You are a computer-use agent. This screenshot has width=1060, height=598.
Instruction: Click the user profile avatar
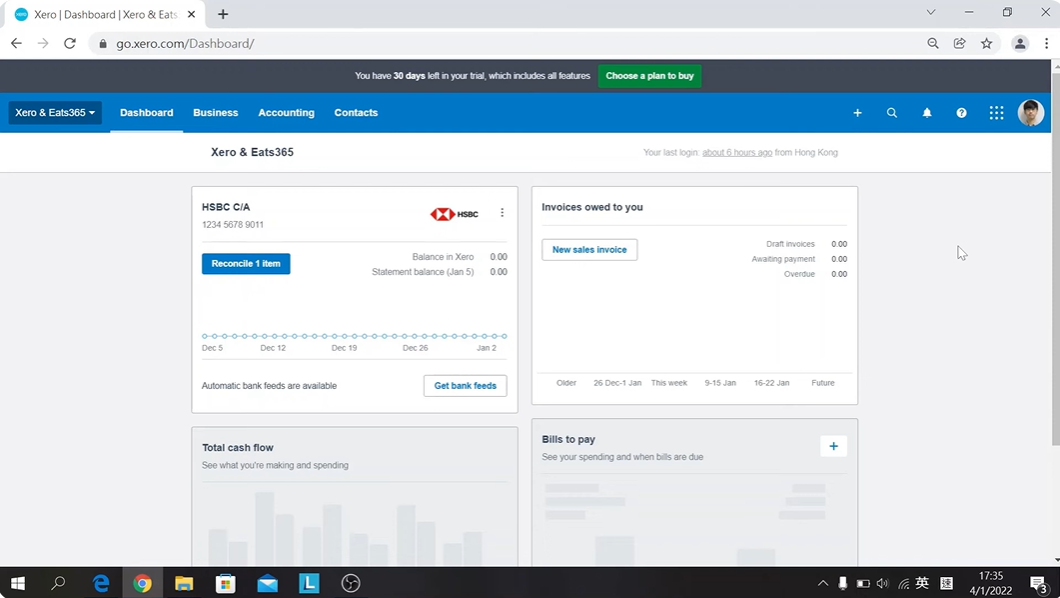(x=1030, y=113)
